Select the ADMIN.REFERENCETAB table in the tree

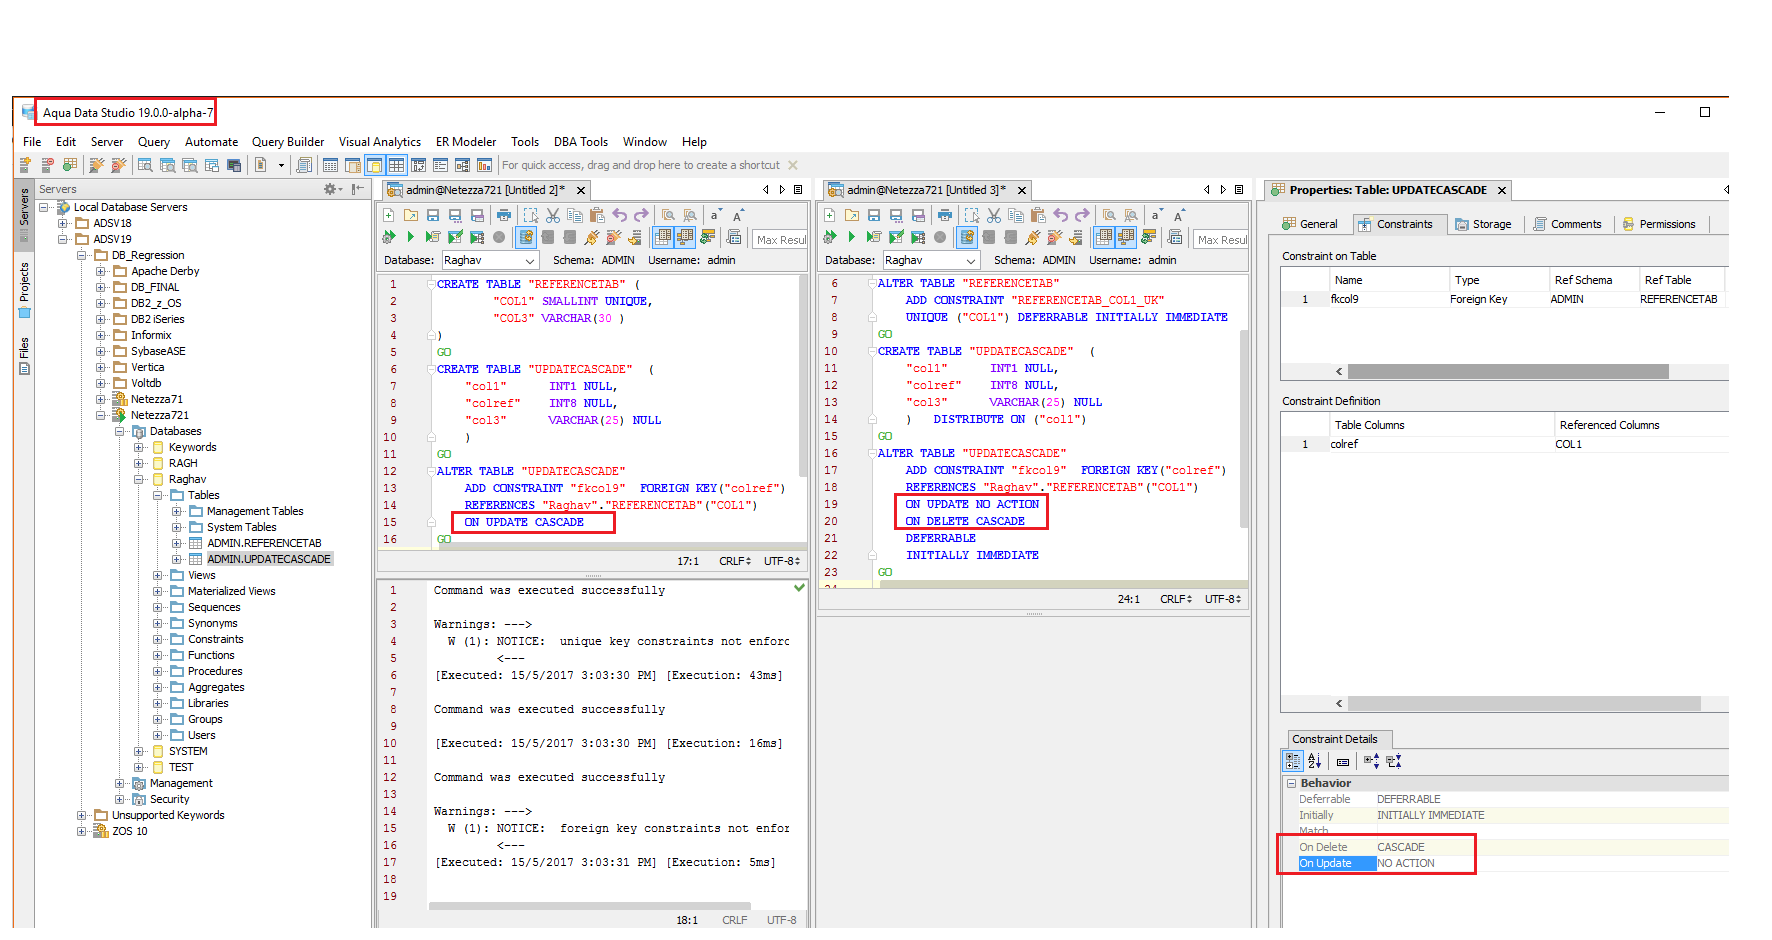pos(264,543)
